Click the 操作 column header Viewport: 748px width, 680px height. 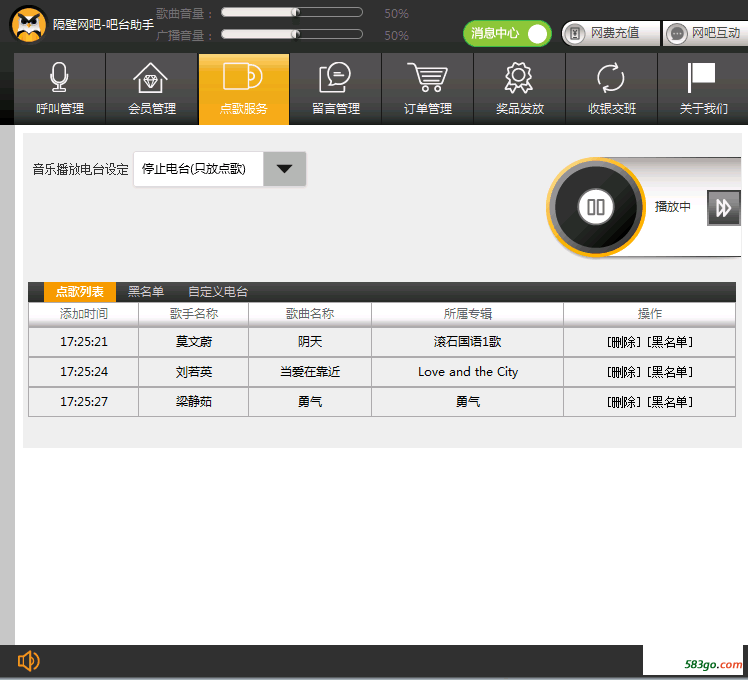pyautogui.click(x=650, y=314)
